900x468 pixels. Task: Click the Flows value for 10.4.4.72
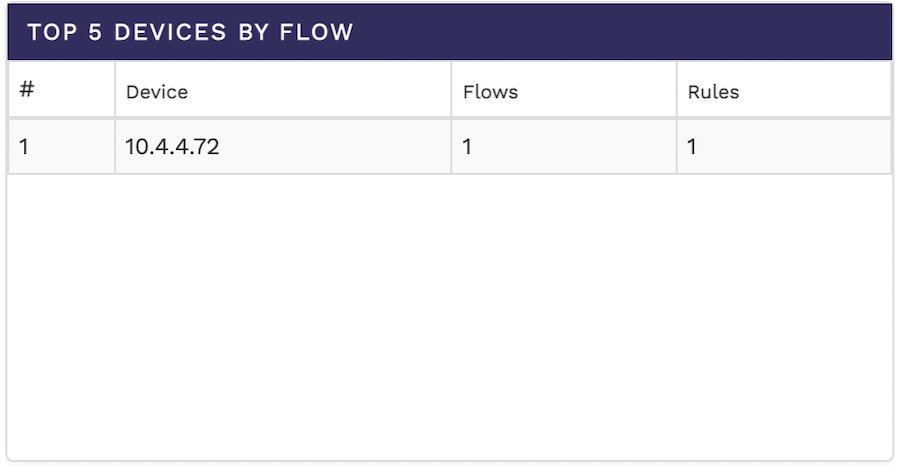[467, 147]
